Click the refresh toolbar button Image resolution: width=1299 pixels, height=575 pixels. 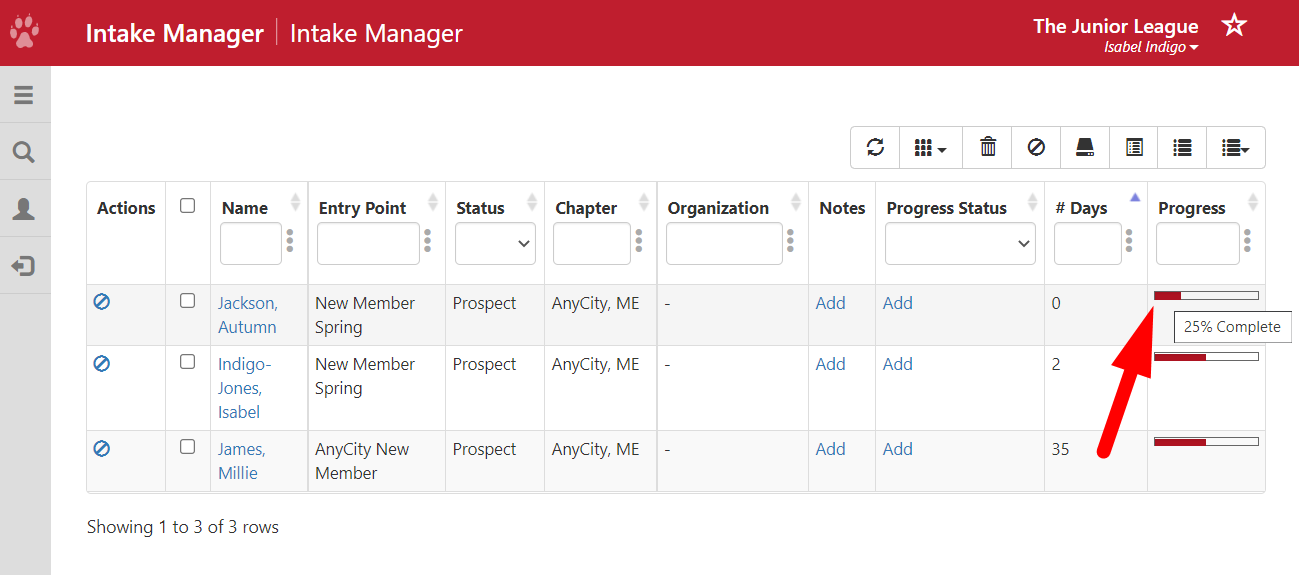[875, 147]
